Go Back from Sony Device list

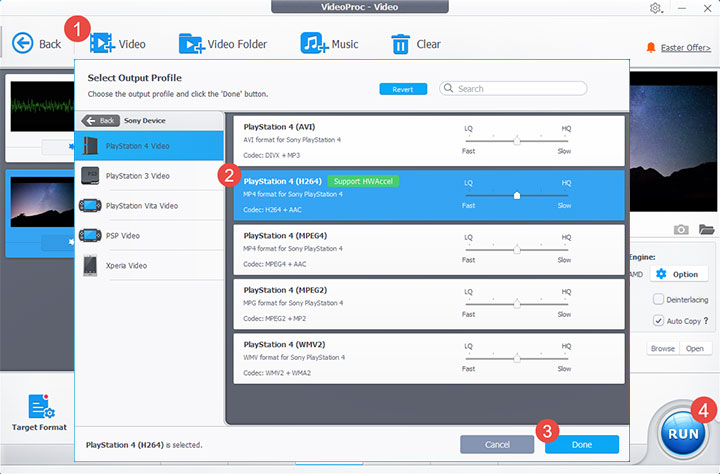[100, 120]
